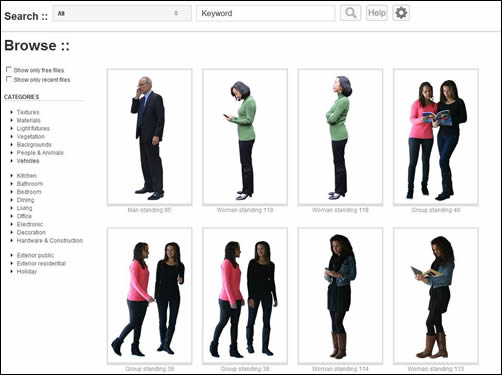Screen dimensions: 502x375
Task: Select the Man standing 95 thumbnail
Action: pos(149,137)
